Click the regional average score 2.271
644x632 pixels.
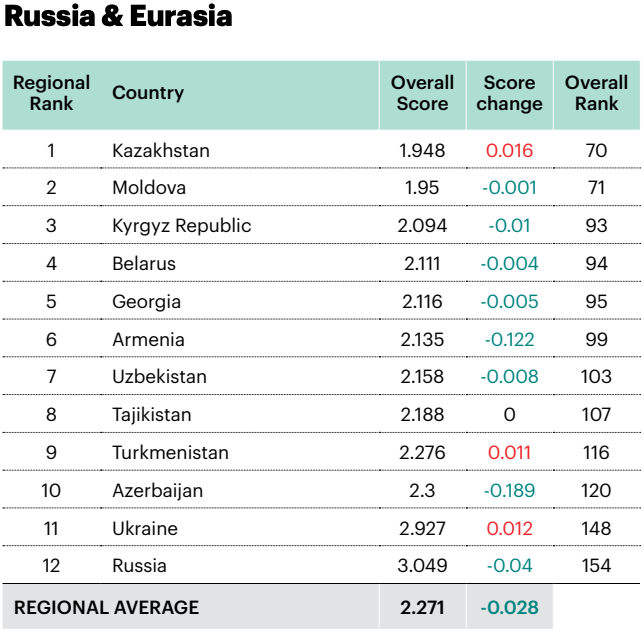tap(422, 607)
